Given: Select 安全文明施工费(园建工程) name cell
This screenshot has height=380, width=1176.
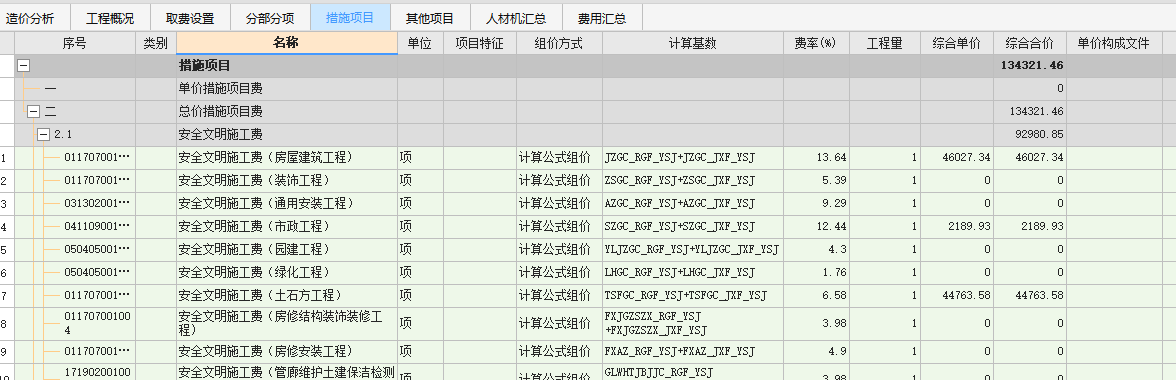Looking at the screenshot, I should coord(287,249).
